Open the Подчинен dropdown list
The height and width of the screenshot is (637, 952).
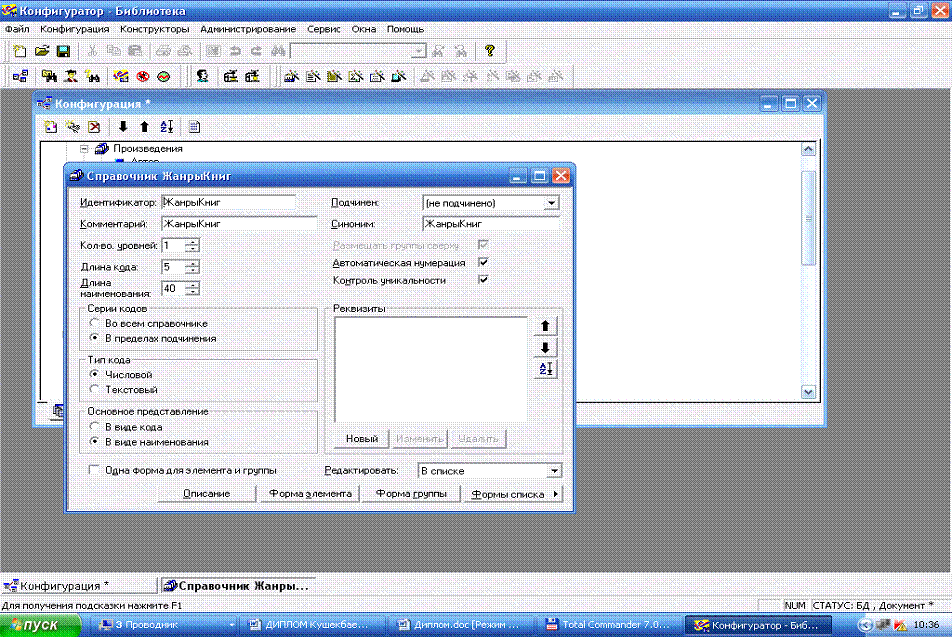551,203
